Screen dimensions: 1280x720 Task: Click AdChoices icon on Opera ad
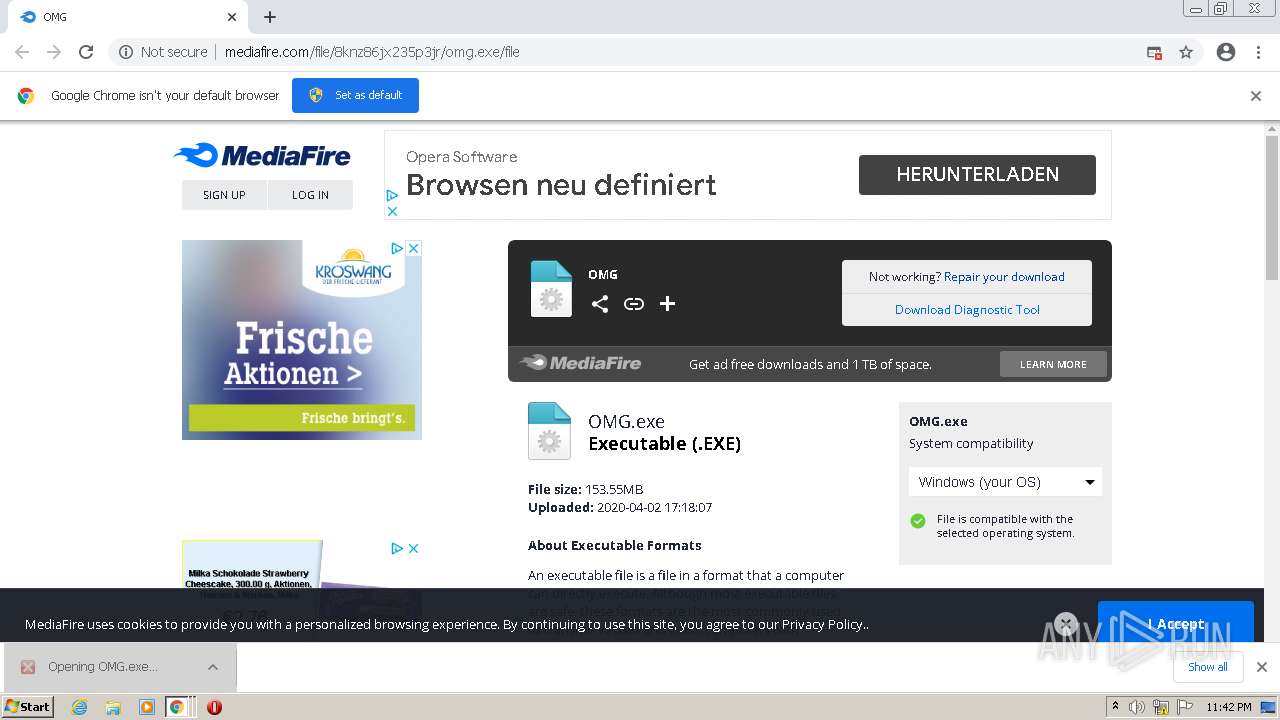pos(392,195)
